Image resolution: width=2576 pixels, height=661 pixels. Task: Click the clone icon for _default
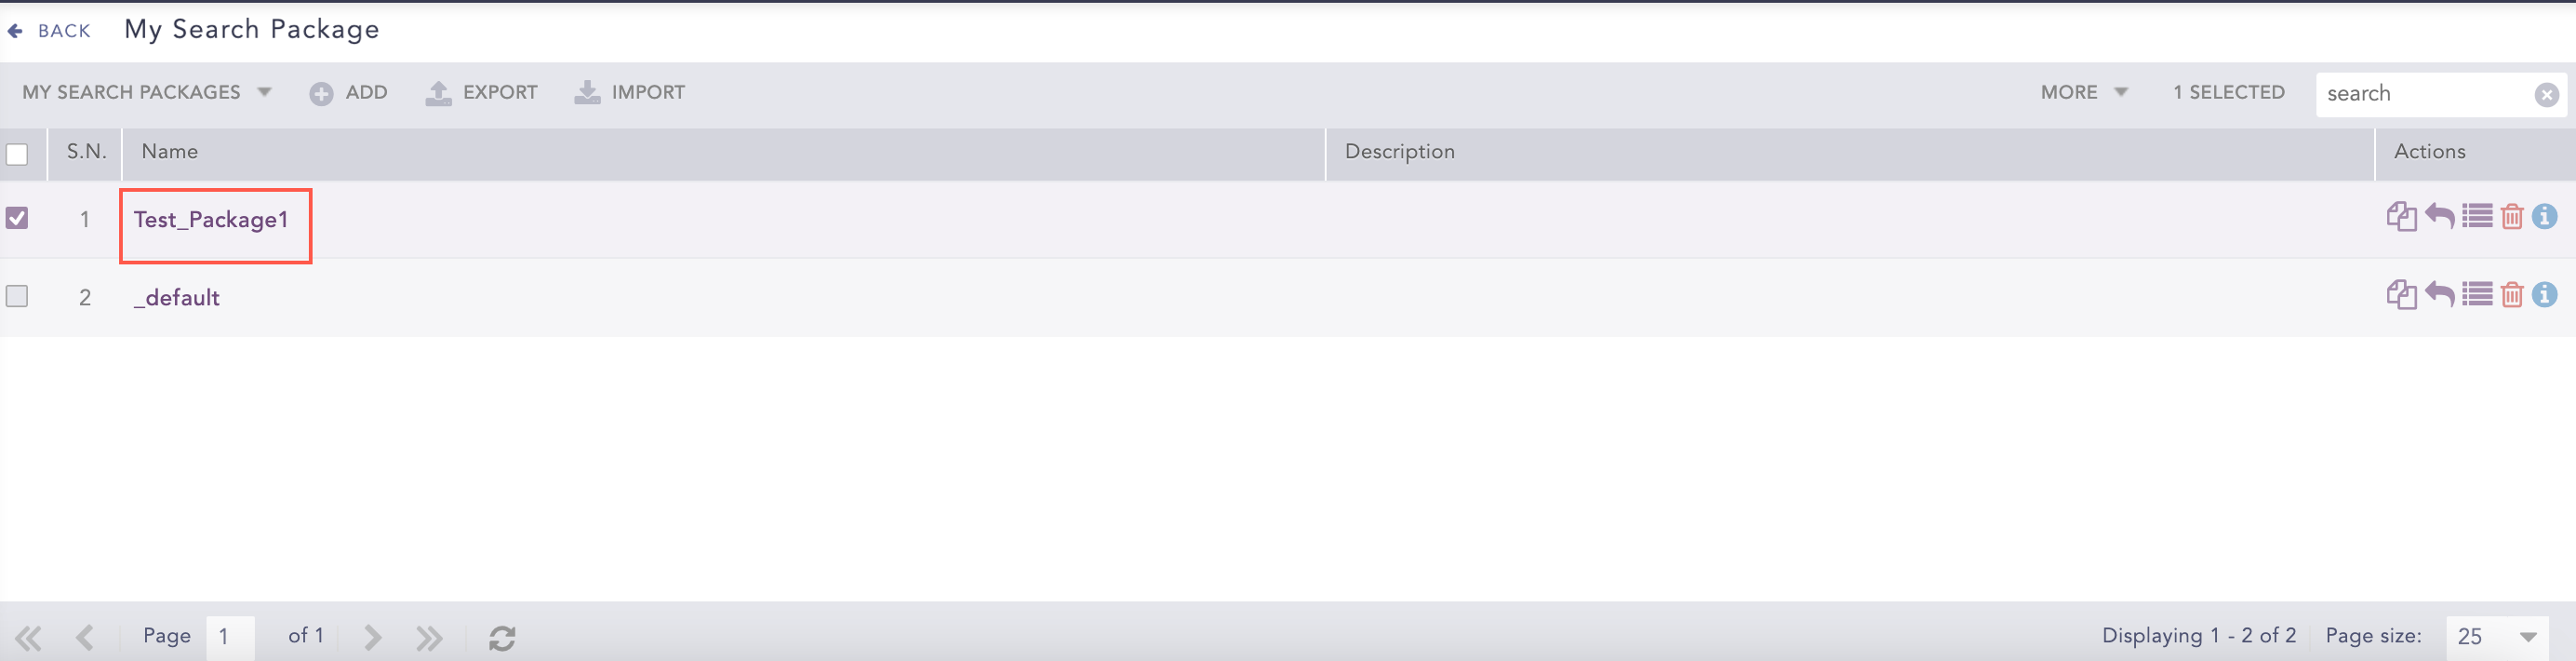point(2400,295)
